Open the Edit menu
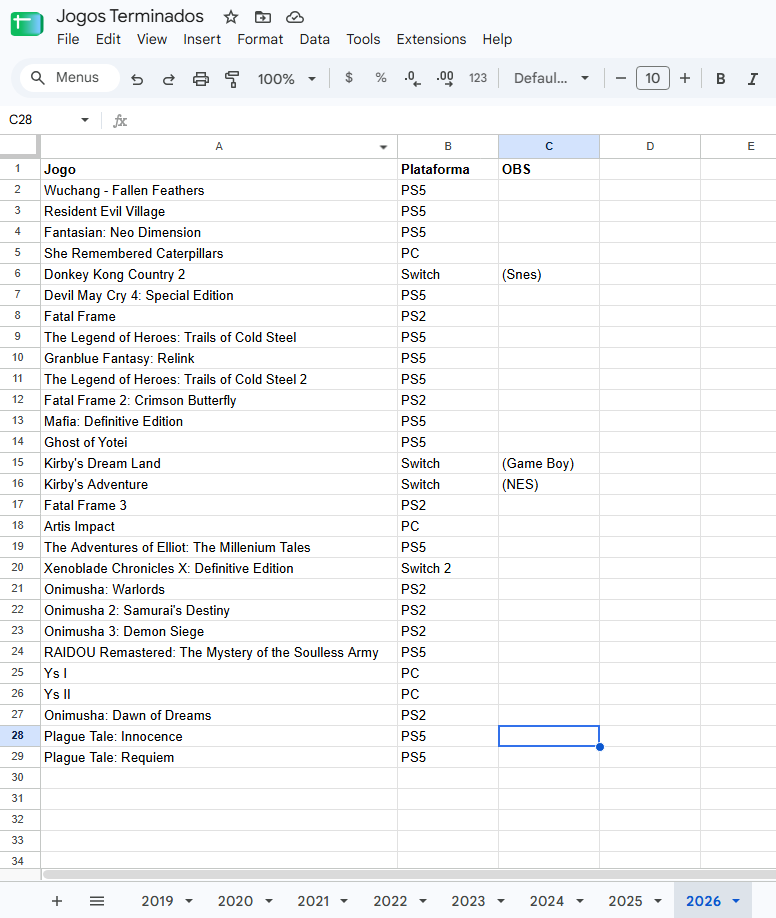Screen dimensions: 776x918 coord(108,39)
